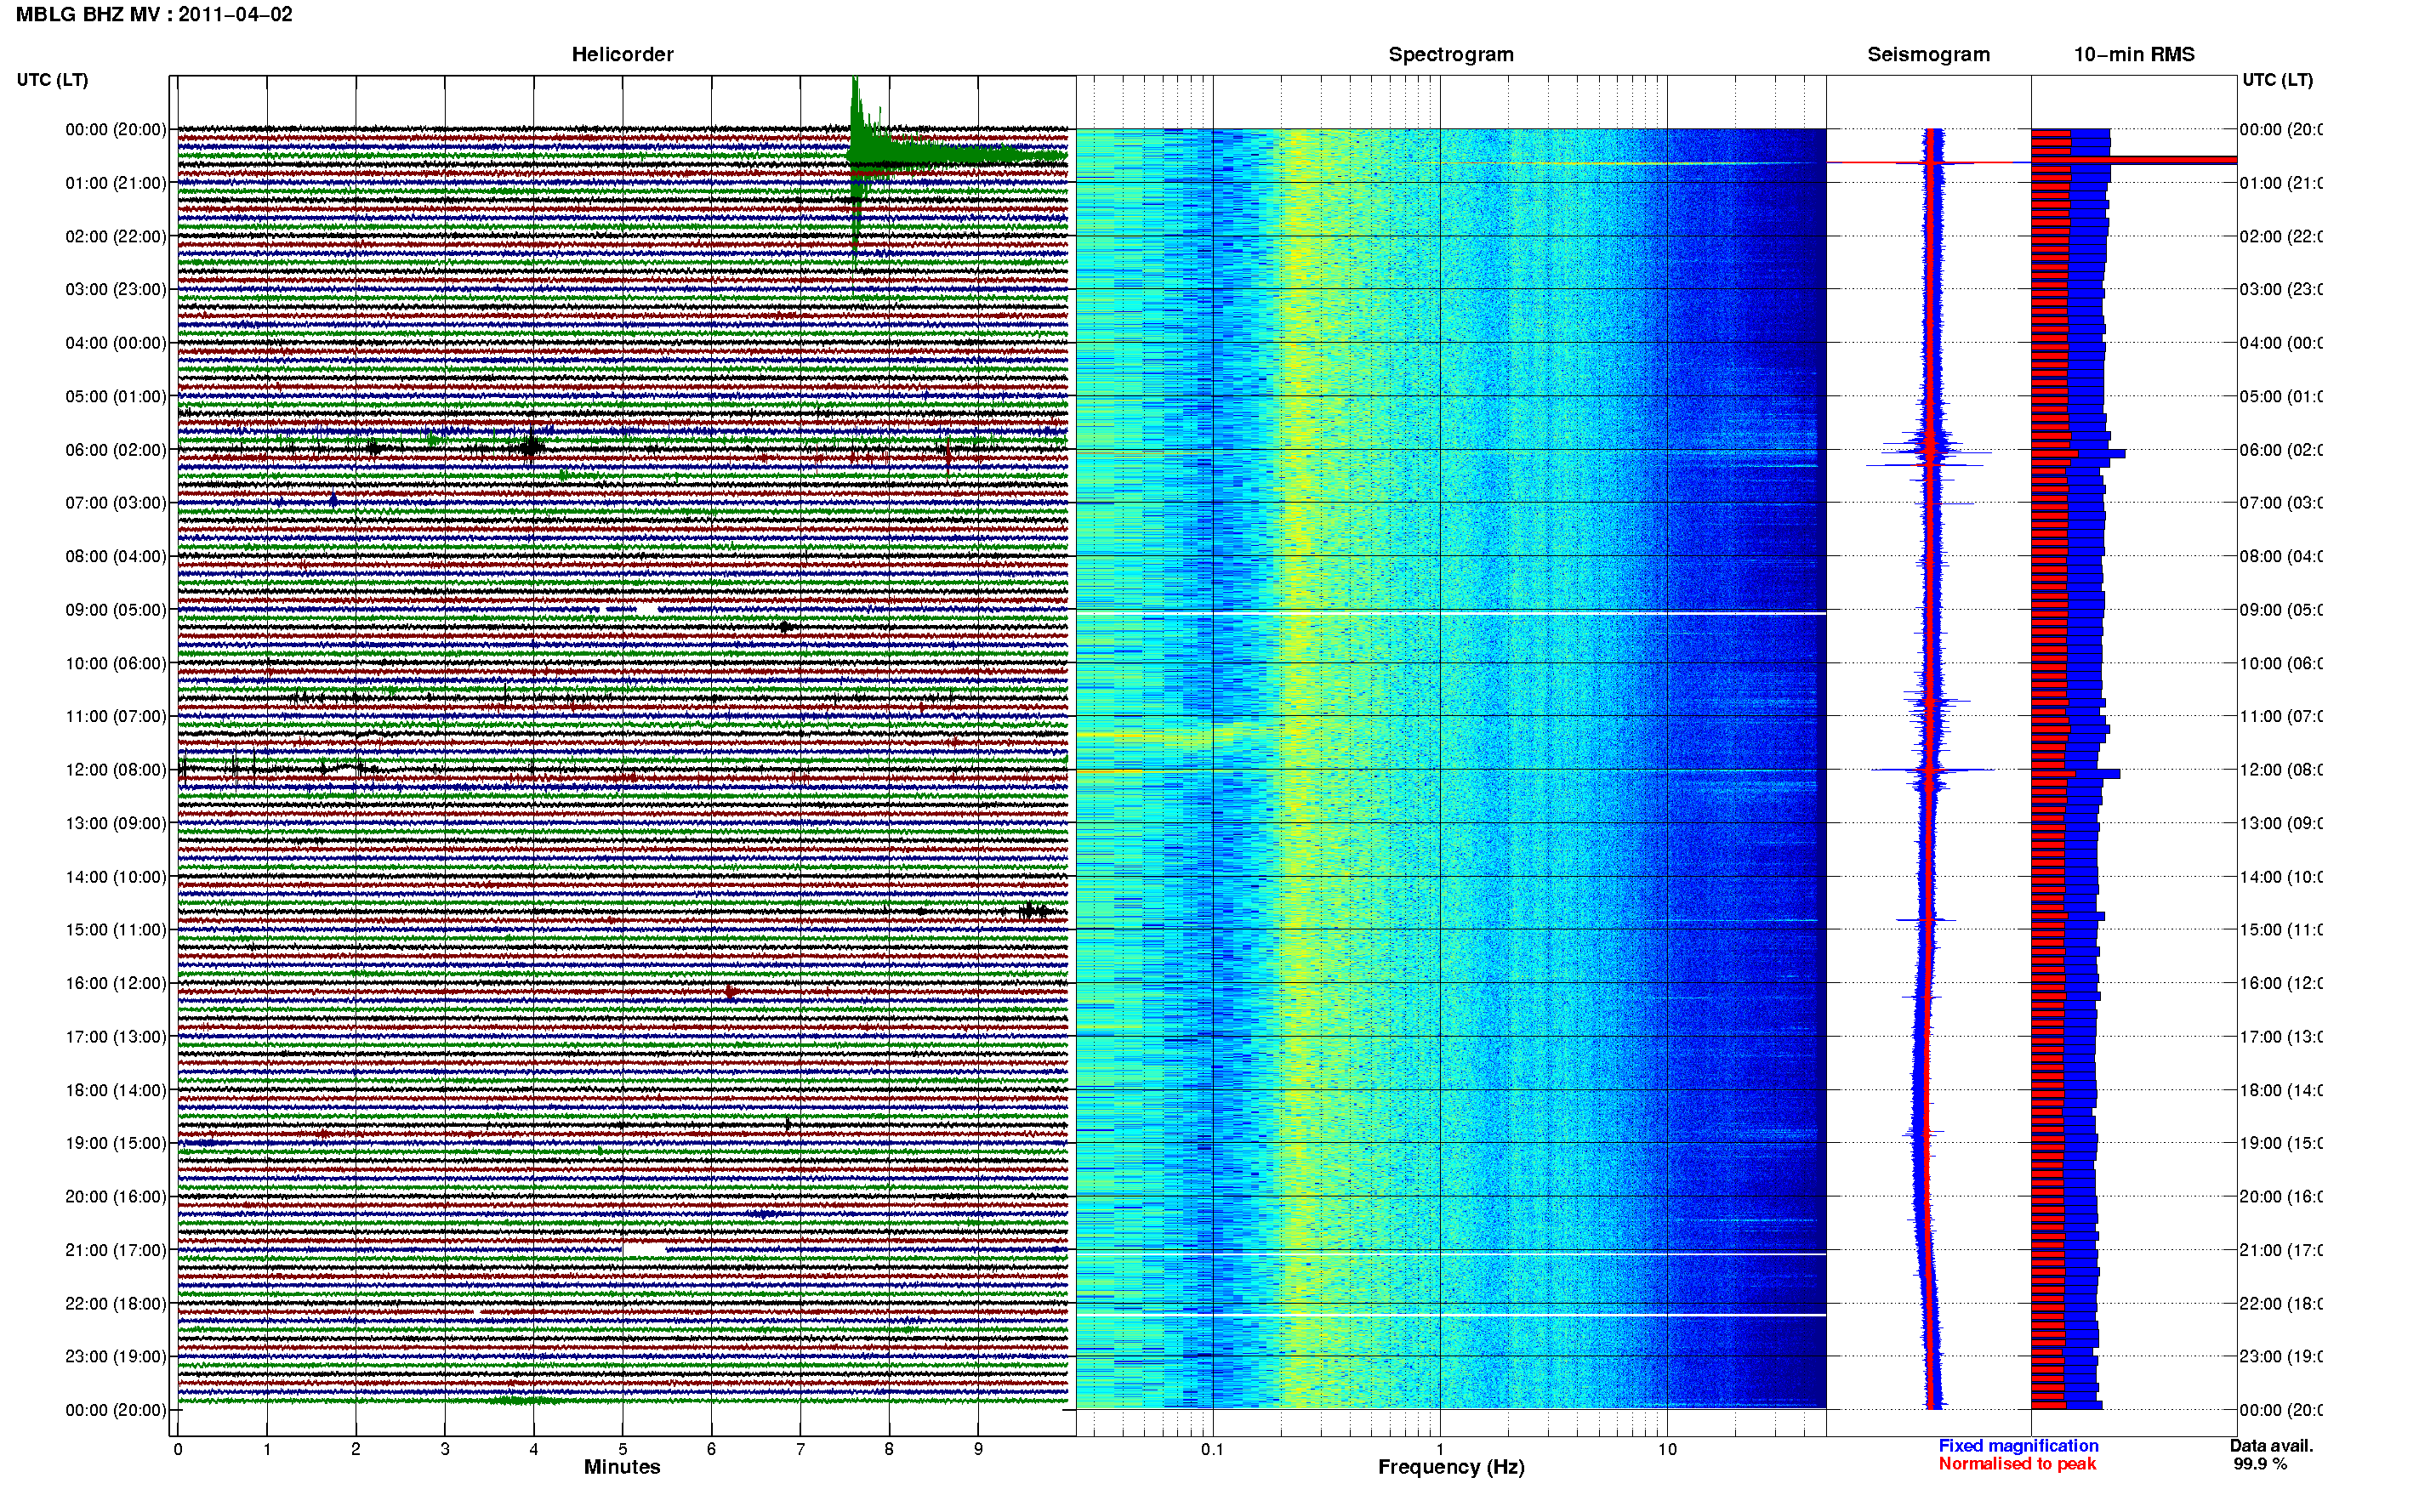Image resolution: width=2419 pixels, height=1512 pixels.
Task: Select the 'Seismogram' panel heading
Action: 1928,55
